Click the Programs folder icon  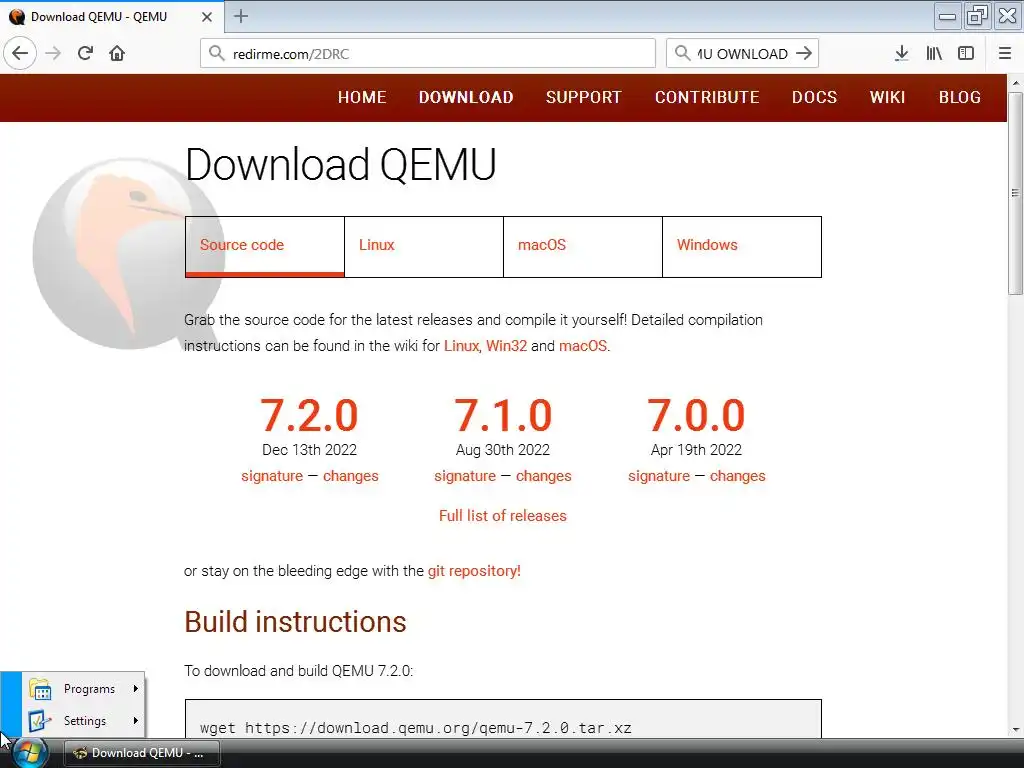coord(40,689)
